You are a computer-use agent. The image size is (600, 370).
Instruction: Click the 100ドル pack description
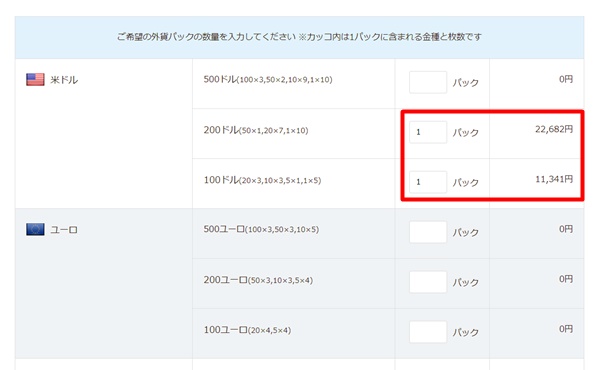point(262,180)
